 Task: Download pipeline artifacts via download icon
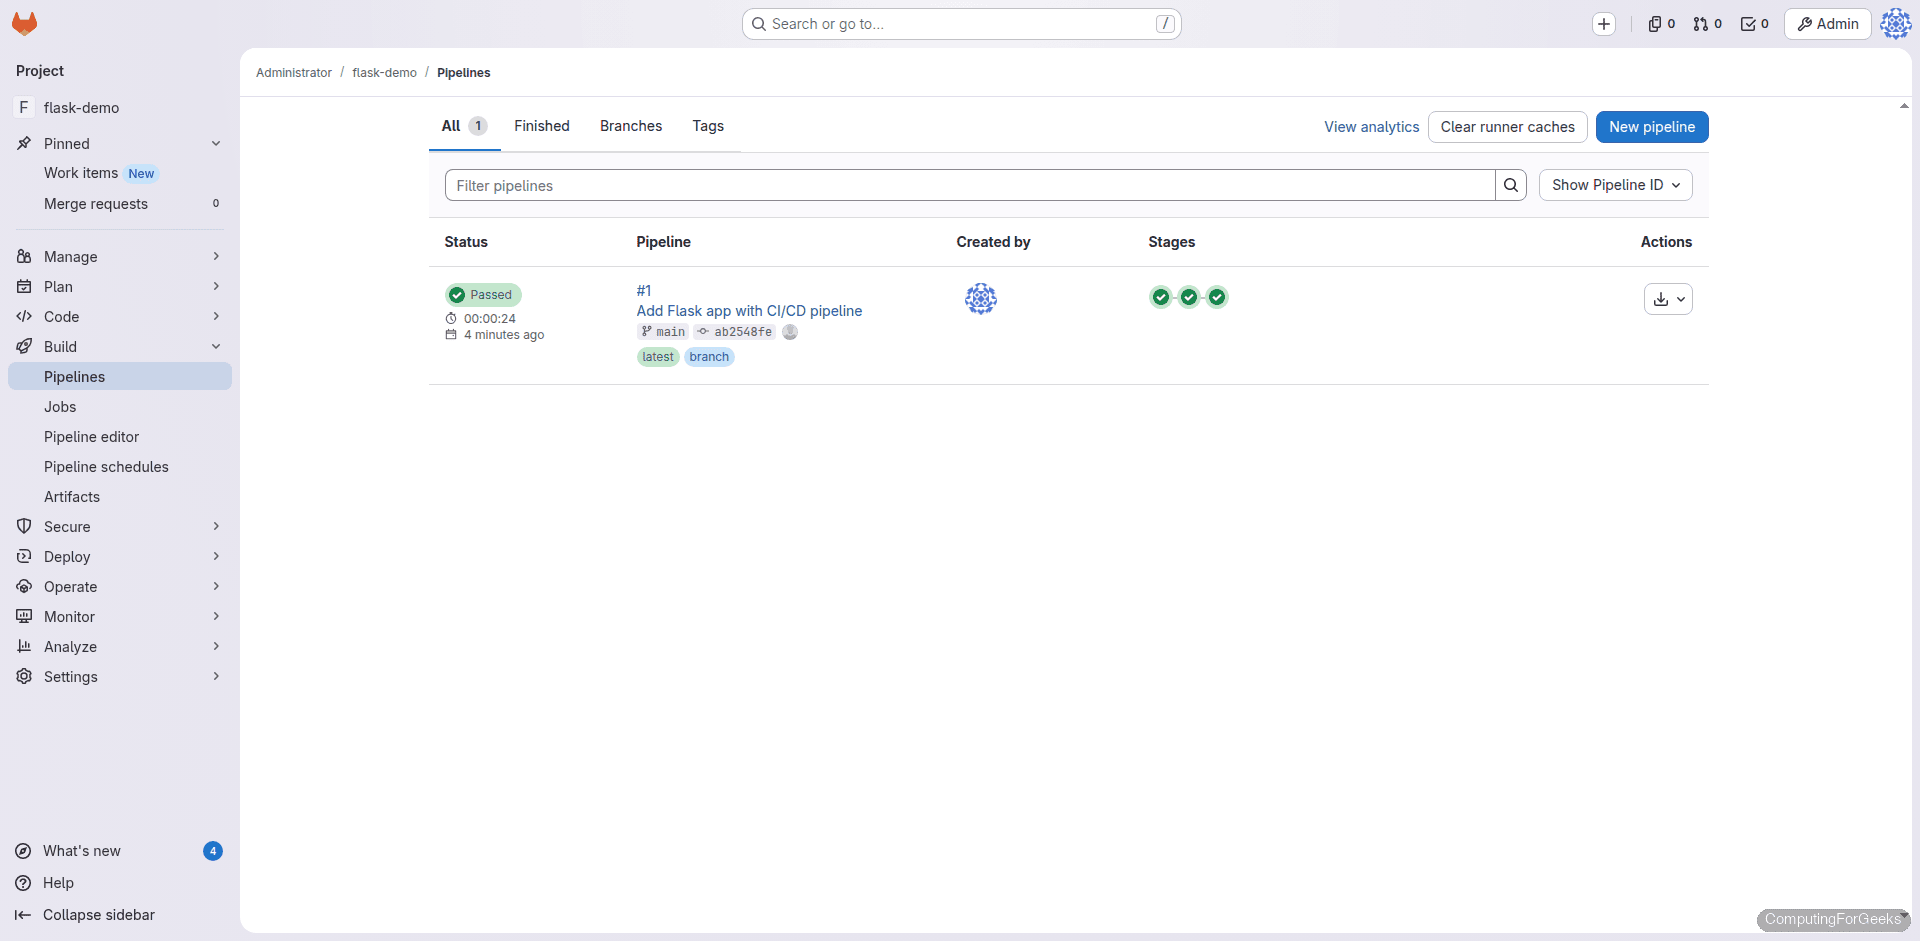(1660, 298)
